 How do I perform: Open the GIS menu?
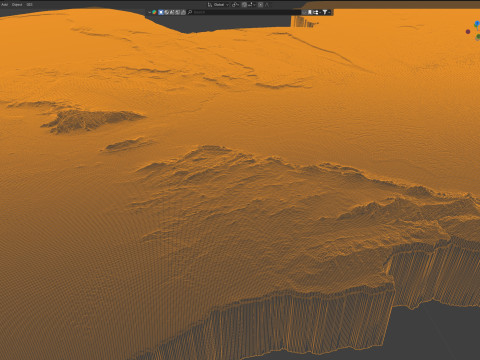tap(29, 5)
